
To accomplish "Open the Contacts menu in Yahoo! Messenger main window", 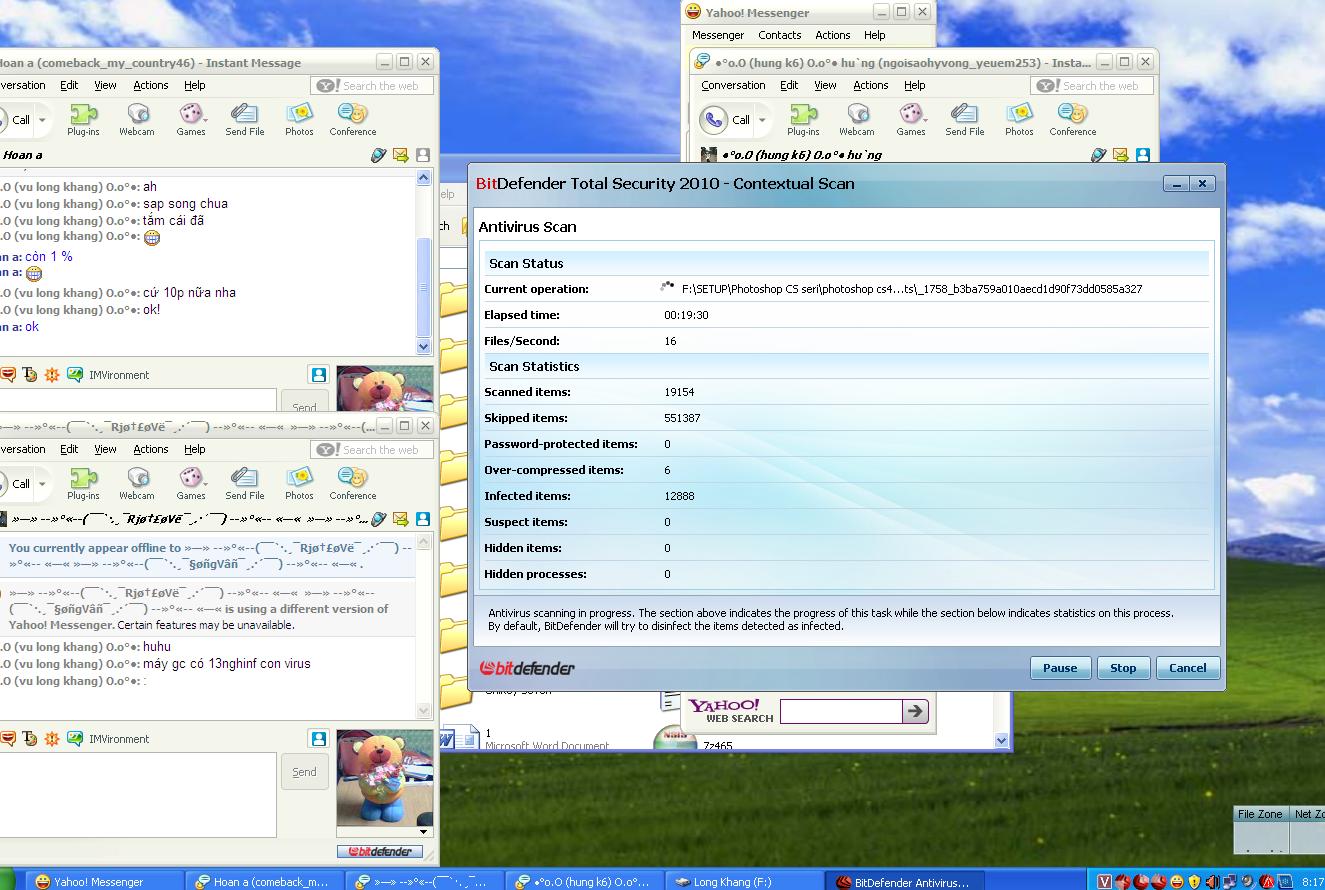I will [779, 35].
